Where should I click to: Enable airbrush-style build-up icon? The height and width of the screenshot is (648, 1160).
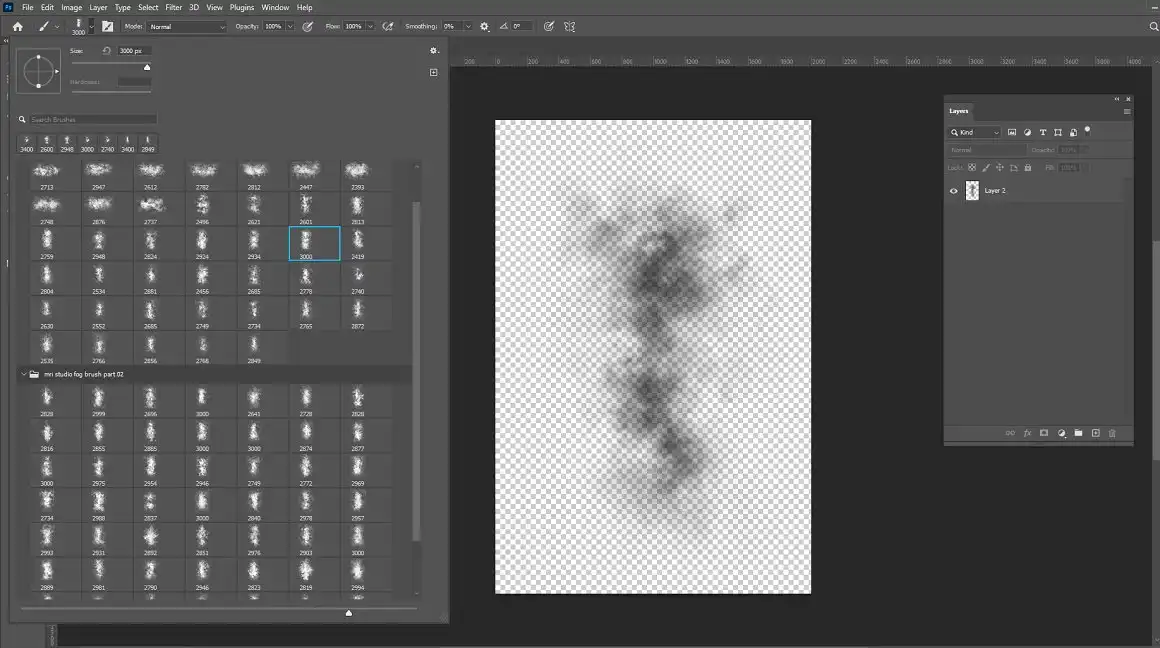pyautogui.click(x=388, y=27)
